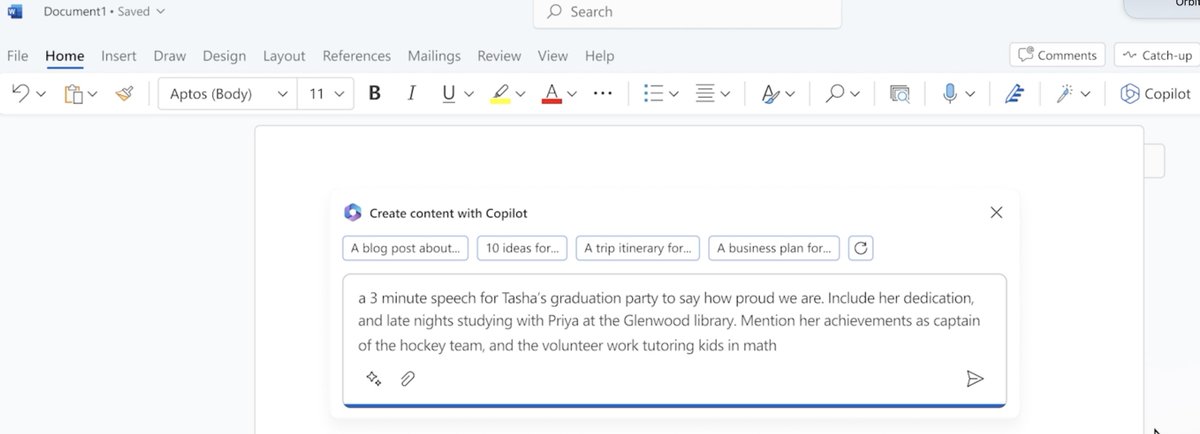Screen dimensions: 1200x434
Task: Open the Mailings tab
Action: pos(434,56)
